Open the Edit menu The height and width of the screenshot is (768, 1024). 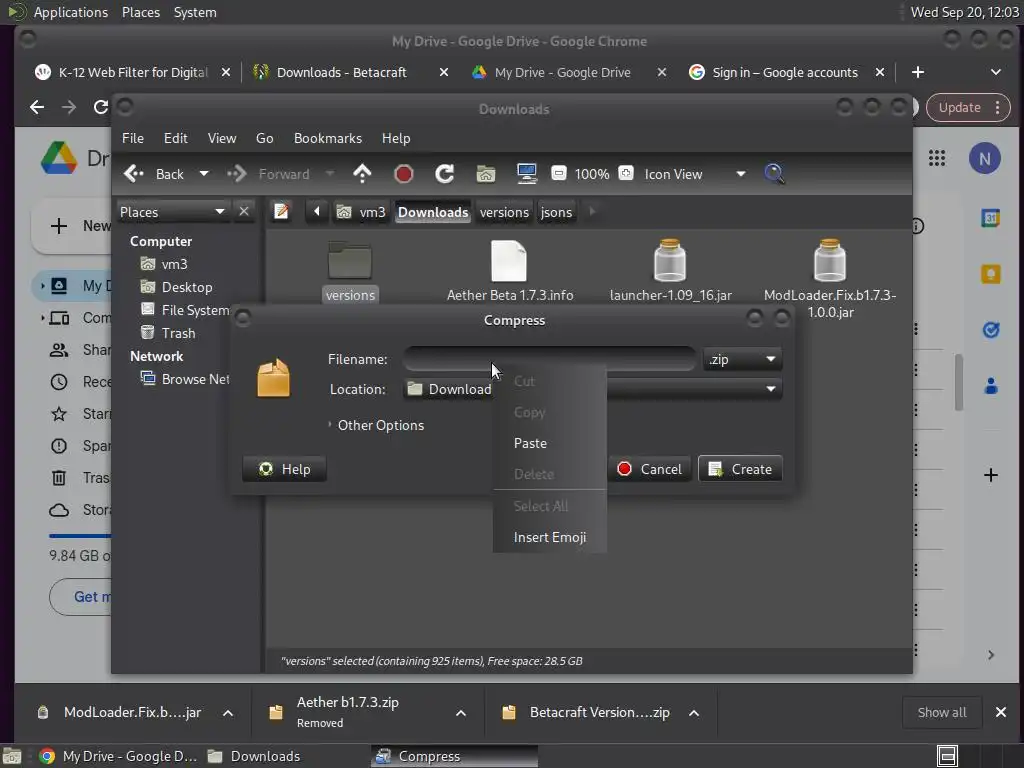(x=176, y=138)
